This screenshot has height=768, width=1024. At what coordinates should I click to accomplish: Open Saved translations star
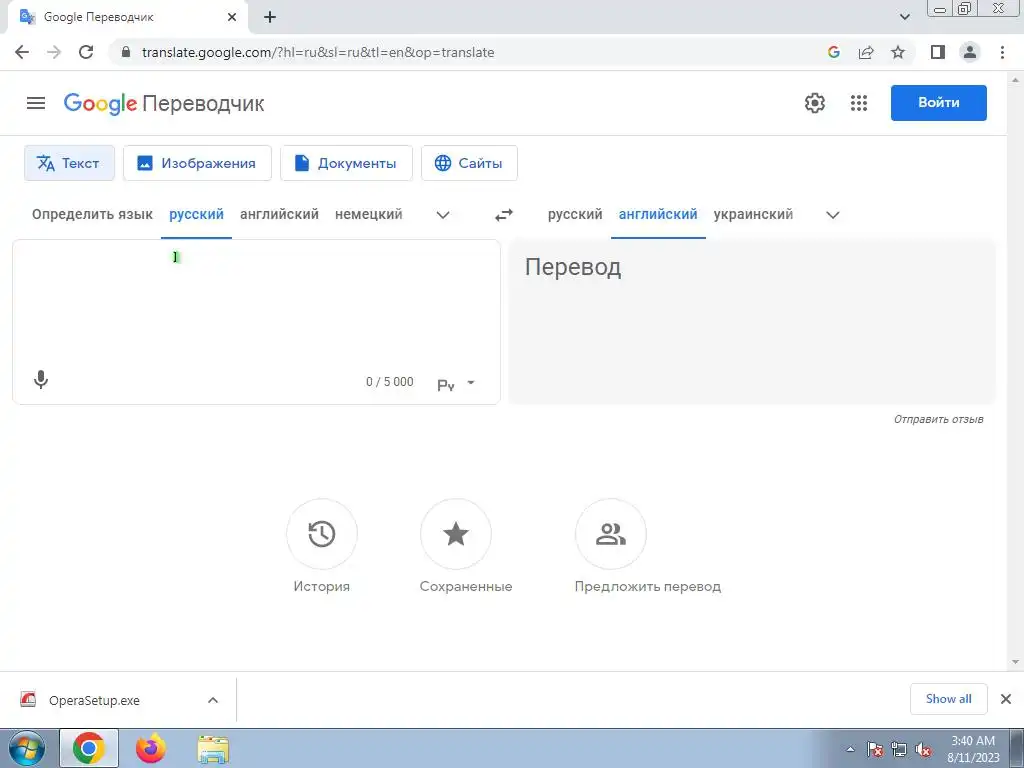pyautogui.click(x=456, y=534)
